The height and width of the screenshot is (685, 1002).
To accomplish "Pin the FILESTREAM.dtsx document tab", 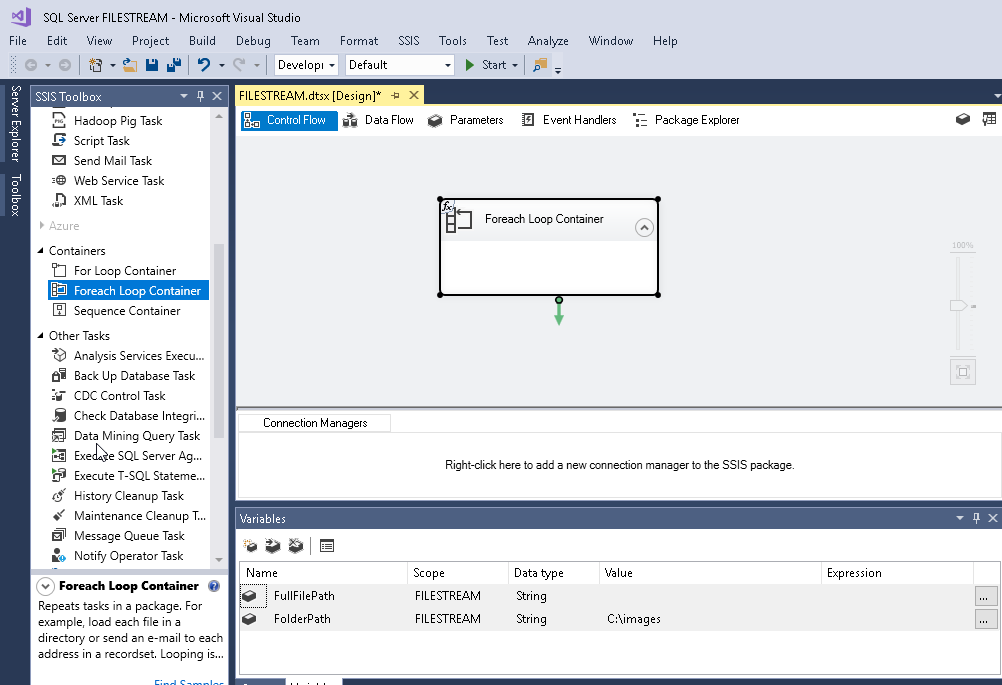I will click(x=395, y=96).
